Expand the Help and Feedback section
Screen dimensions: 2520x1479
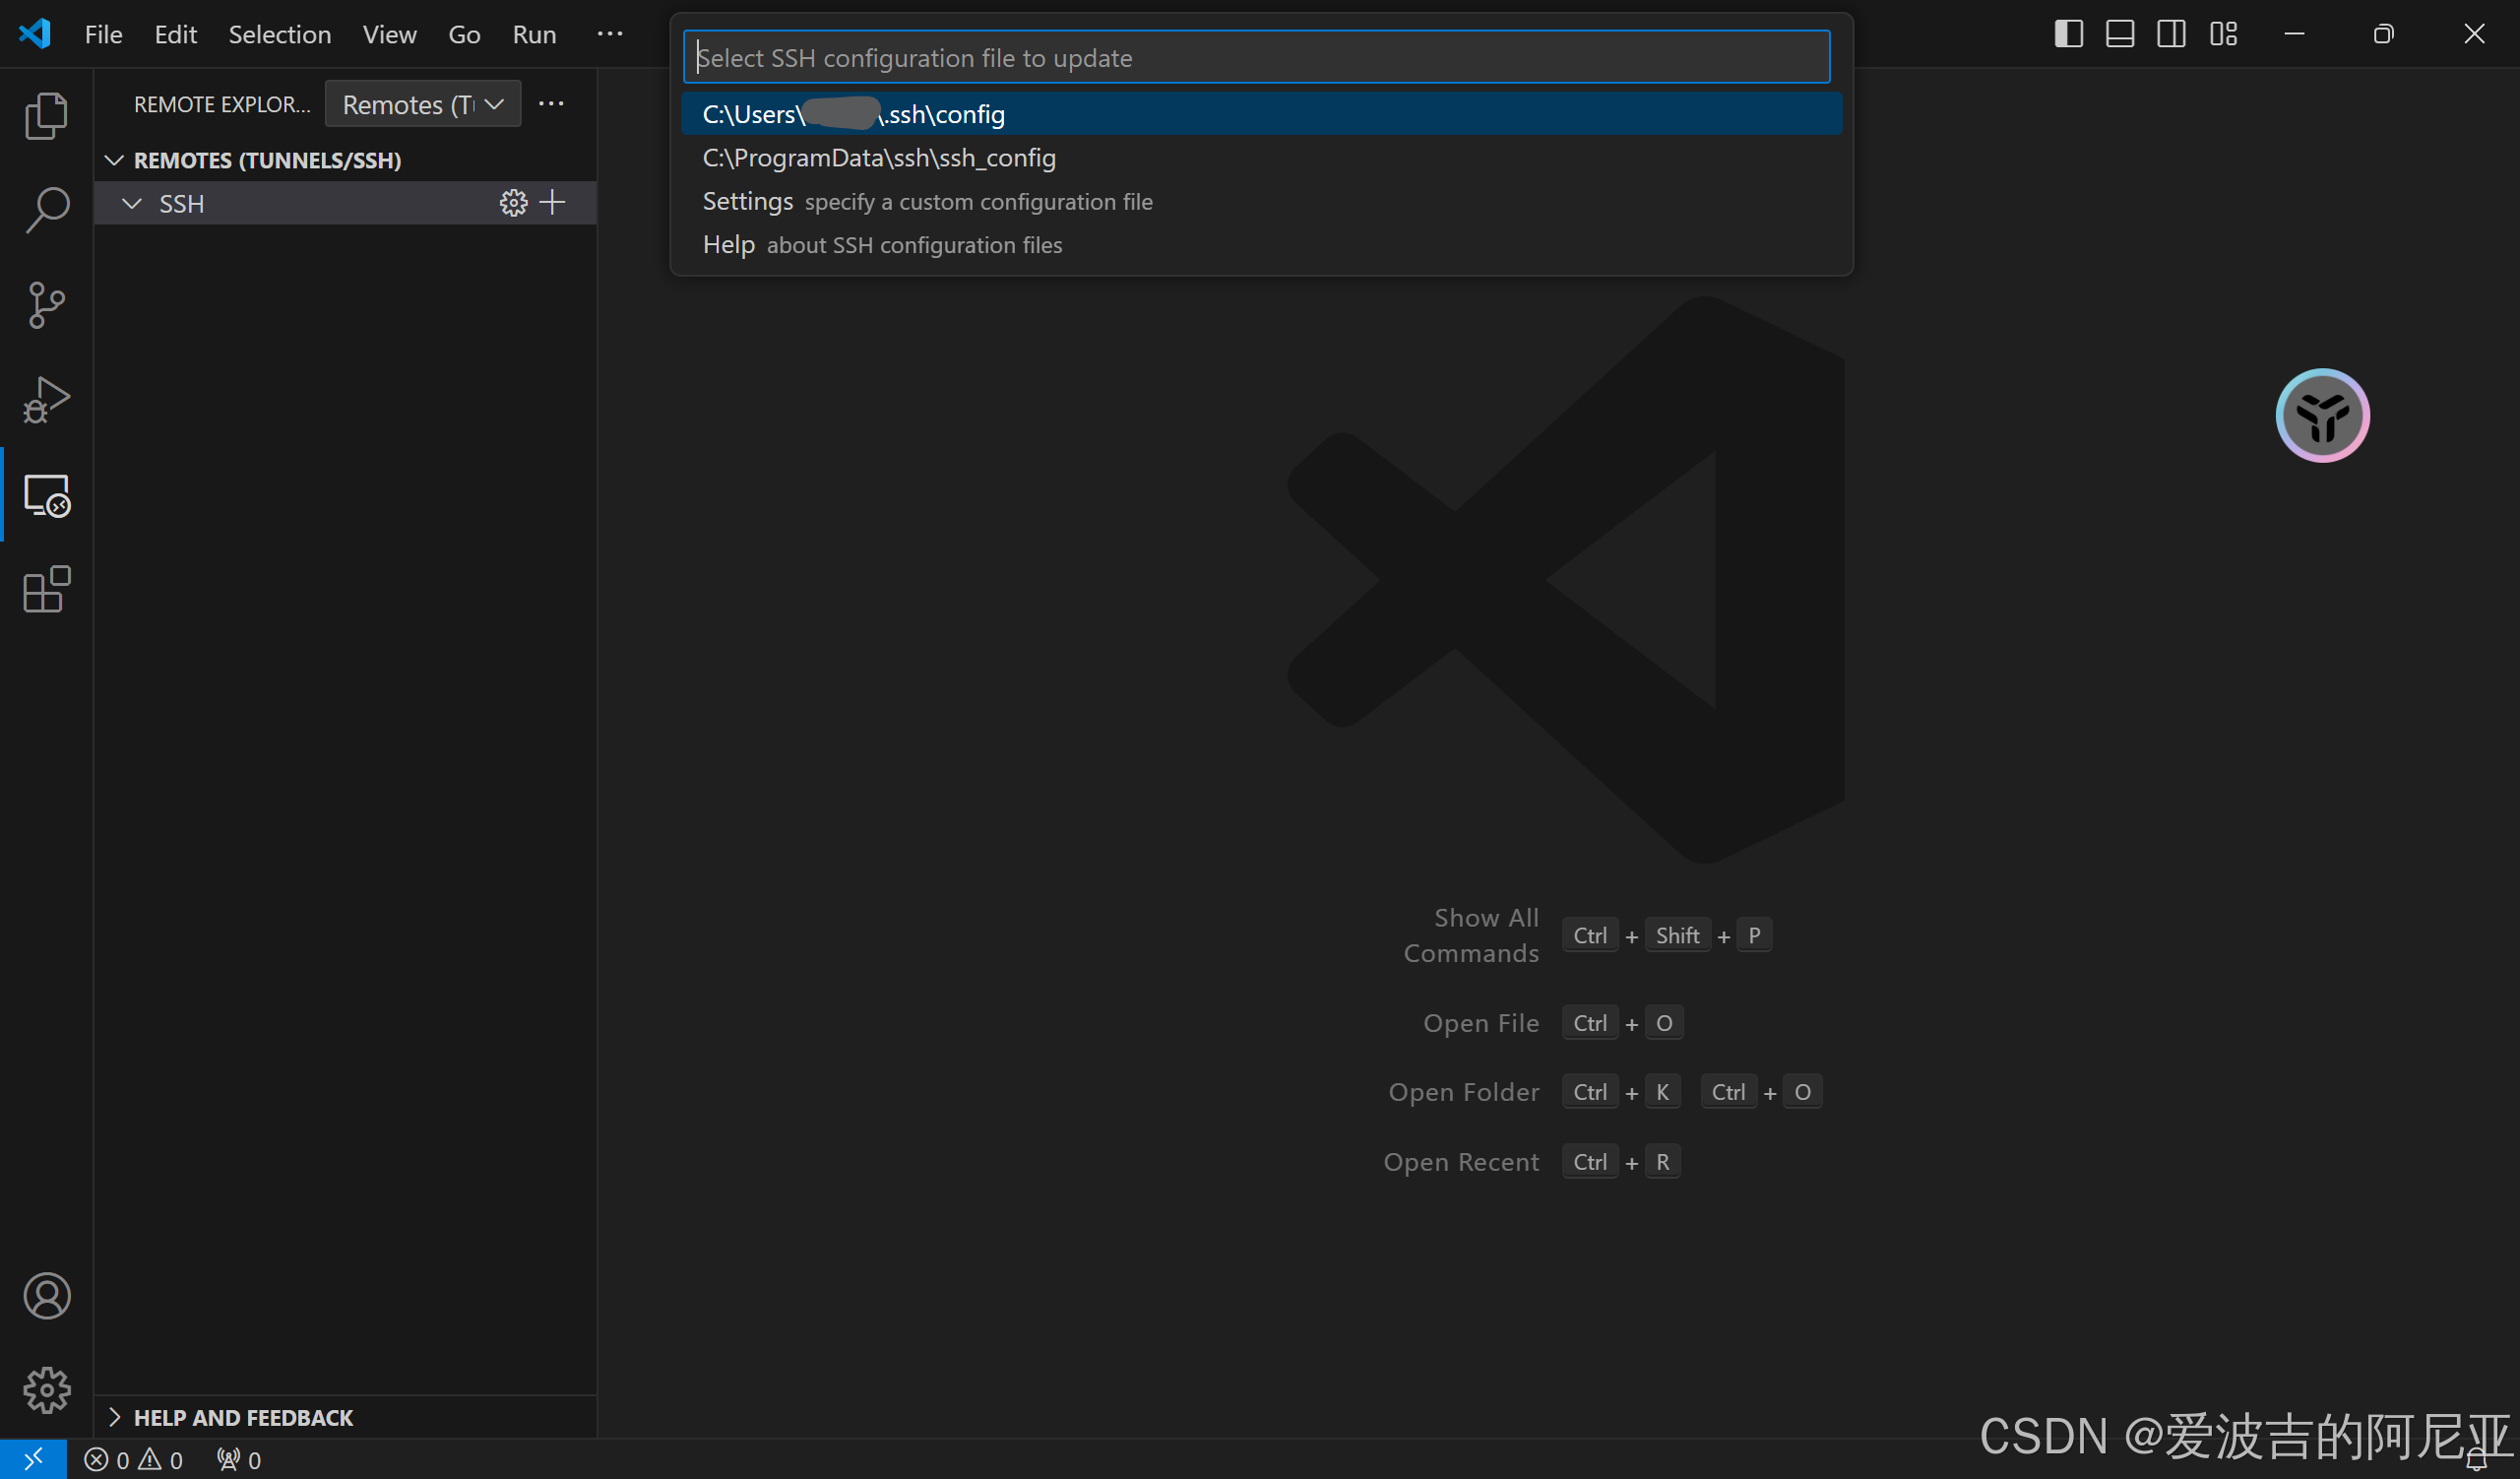pos(243,1417)
